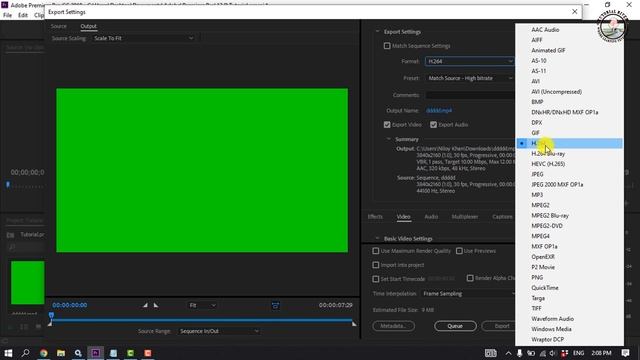Click the volume icon in system tray
Viewport: 640px width, 360px height.
pyautogui.click(x=553, y=353)
